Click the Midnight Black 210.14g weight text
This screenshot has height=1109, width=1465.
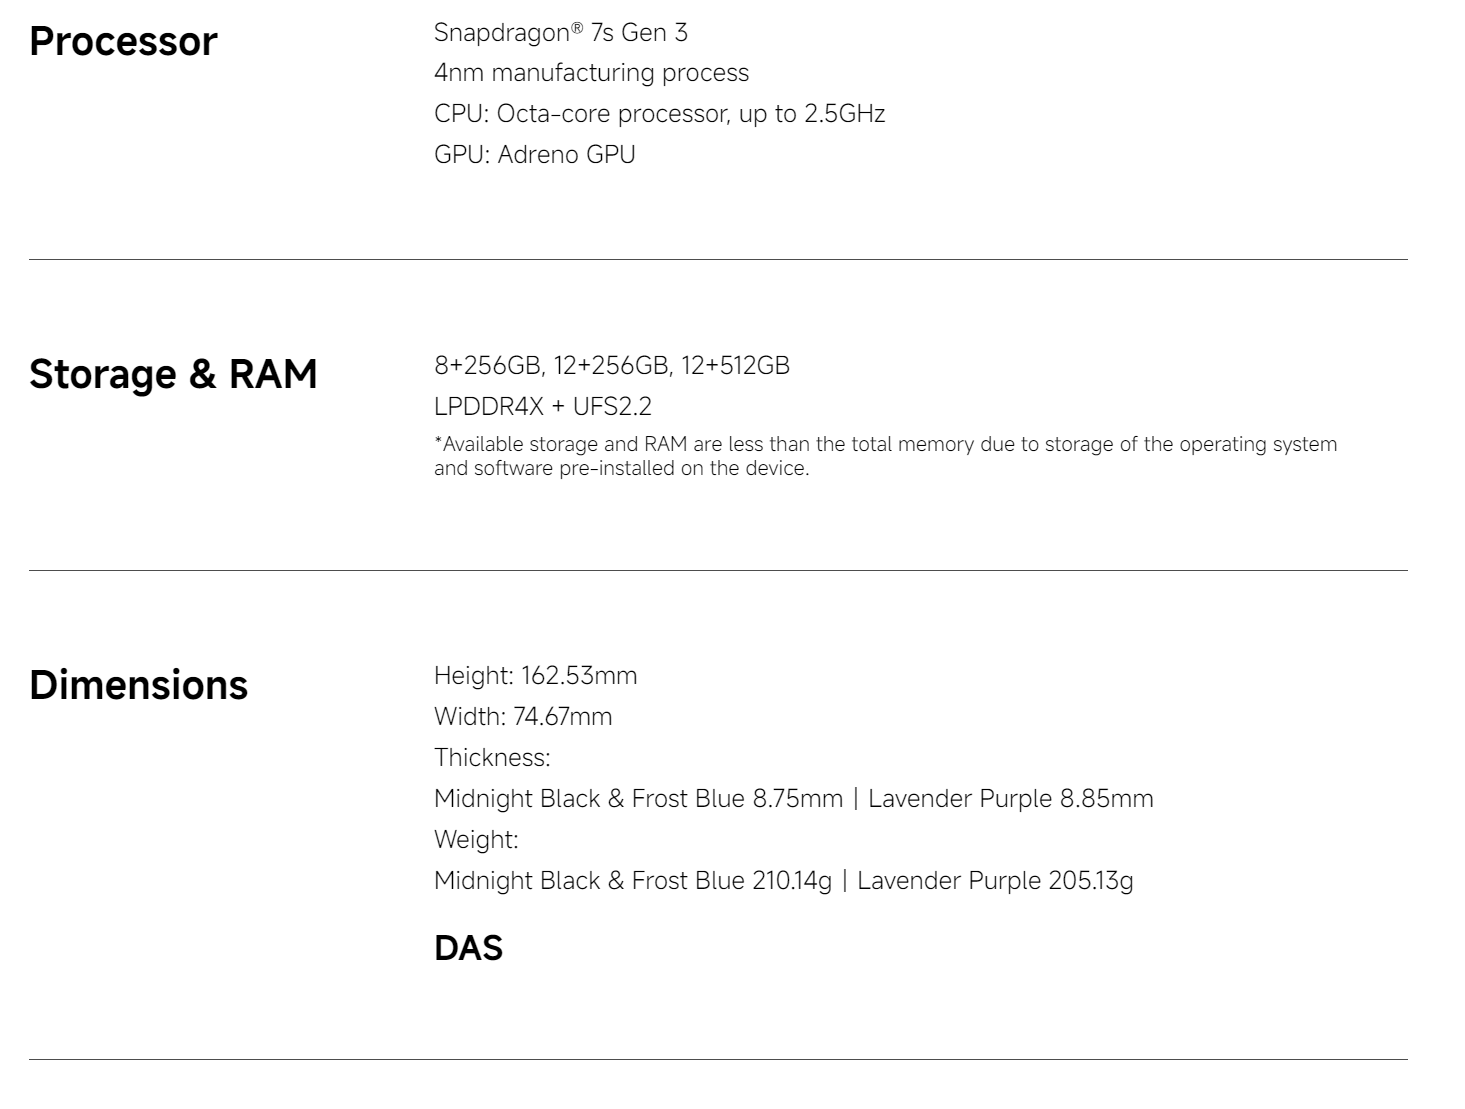pos(632,881)
